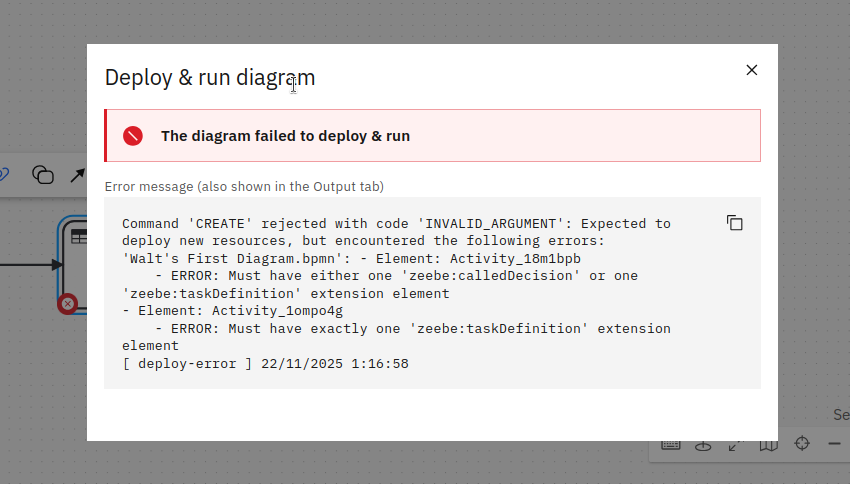Click the Error message label text

(x=244, y=187)
